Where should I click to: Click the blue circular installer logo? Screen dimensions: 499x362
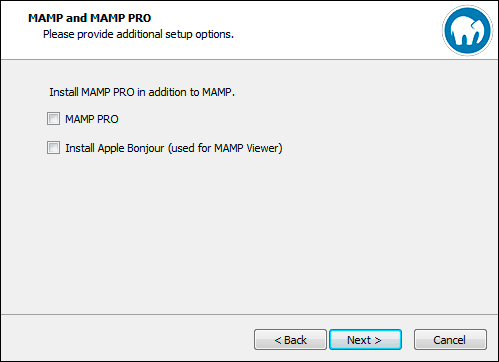click(x=467, y=30)
